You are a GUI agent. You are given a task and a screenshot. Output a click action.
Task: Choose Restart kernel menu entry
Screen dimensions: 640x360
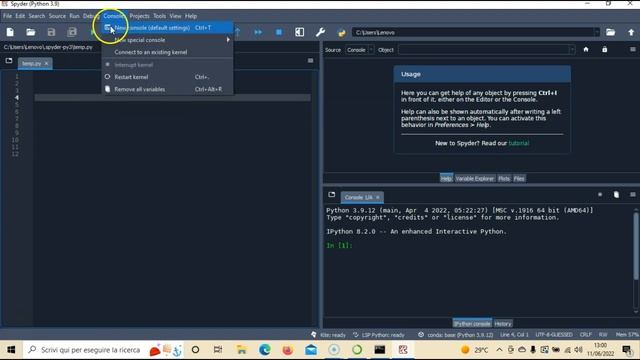click(167, 77)
